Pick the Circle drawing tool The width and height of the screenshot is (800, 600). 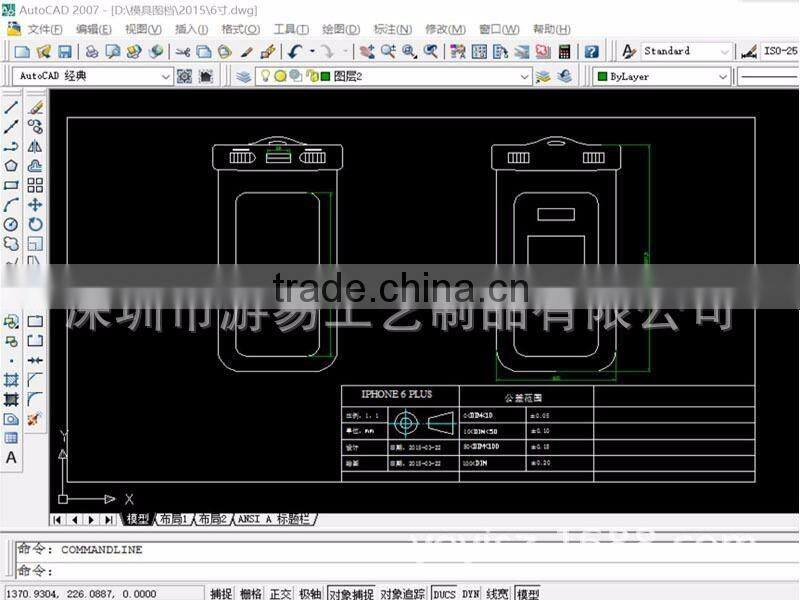point(11,224)
